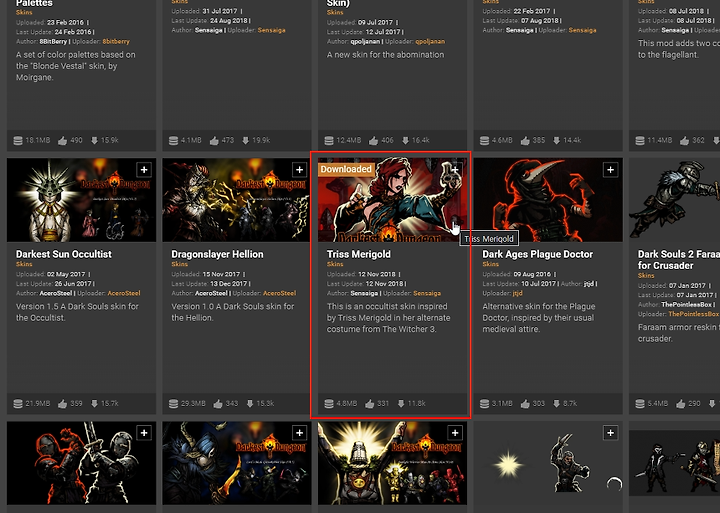This screenshot has height=513, width=720.
Task: Visit AceroSteel uploader link under Dragonslayer Hellion
Action: coord(280,293)
